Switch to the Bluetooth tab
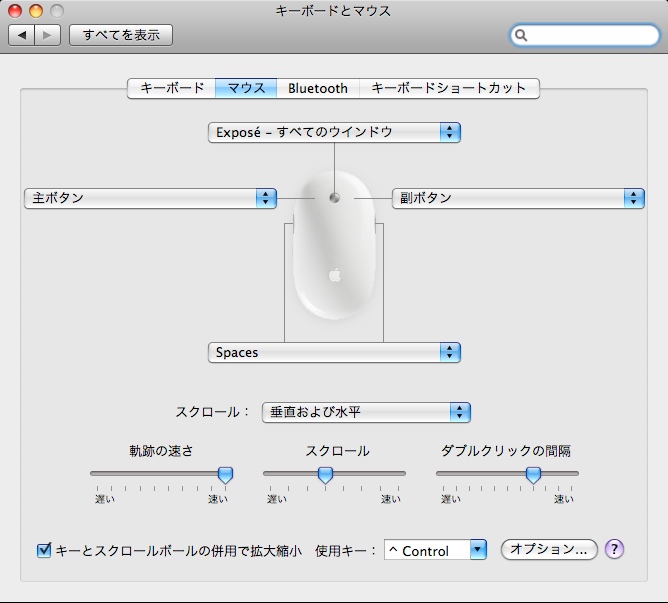668x603 pixels. click(x=318, y=88)
